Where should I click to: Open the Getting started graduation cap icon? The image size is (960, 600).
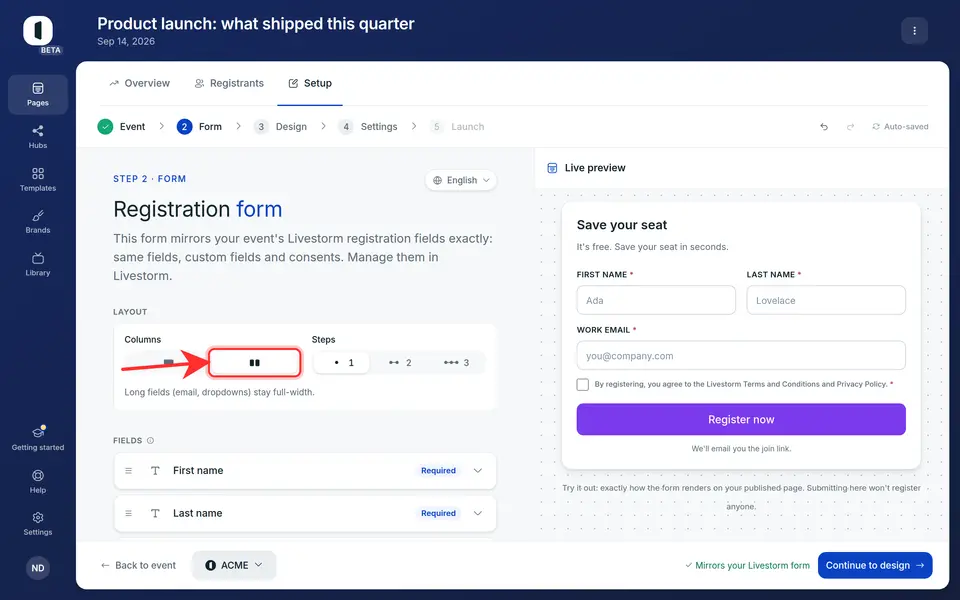click(x=37, y=432)
